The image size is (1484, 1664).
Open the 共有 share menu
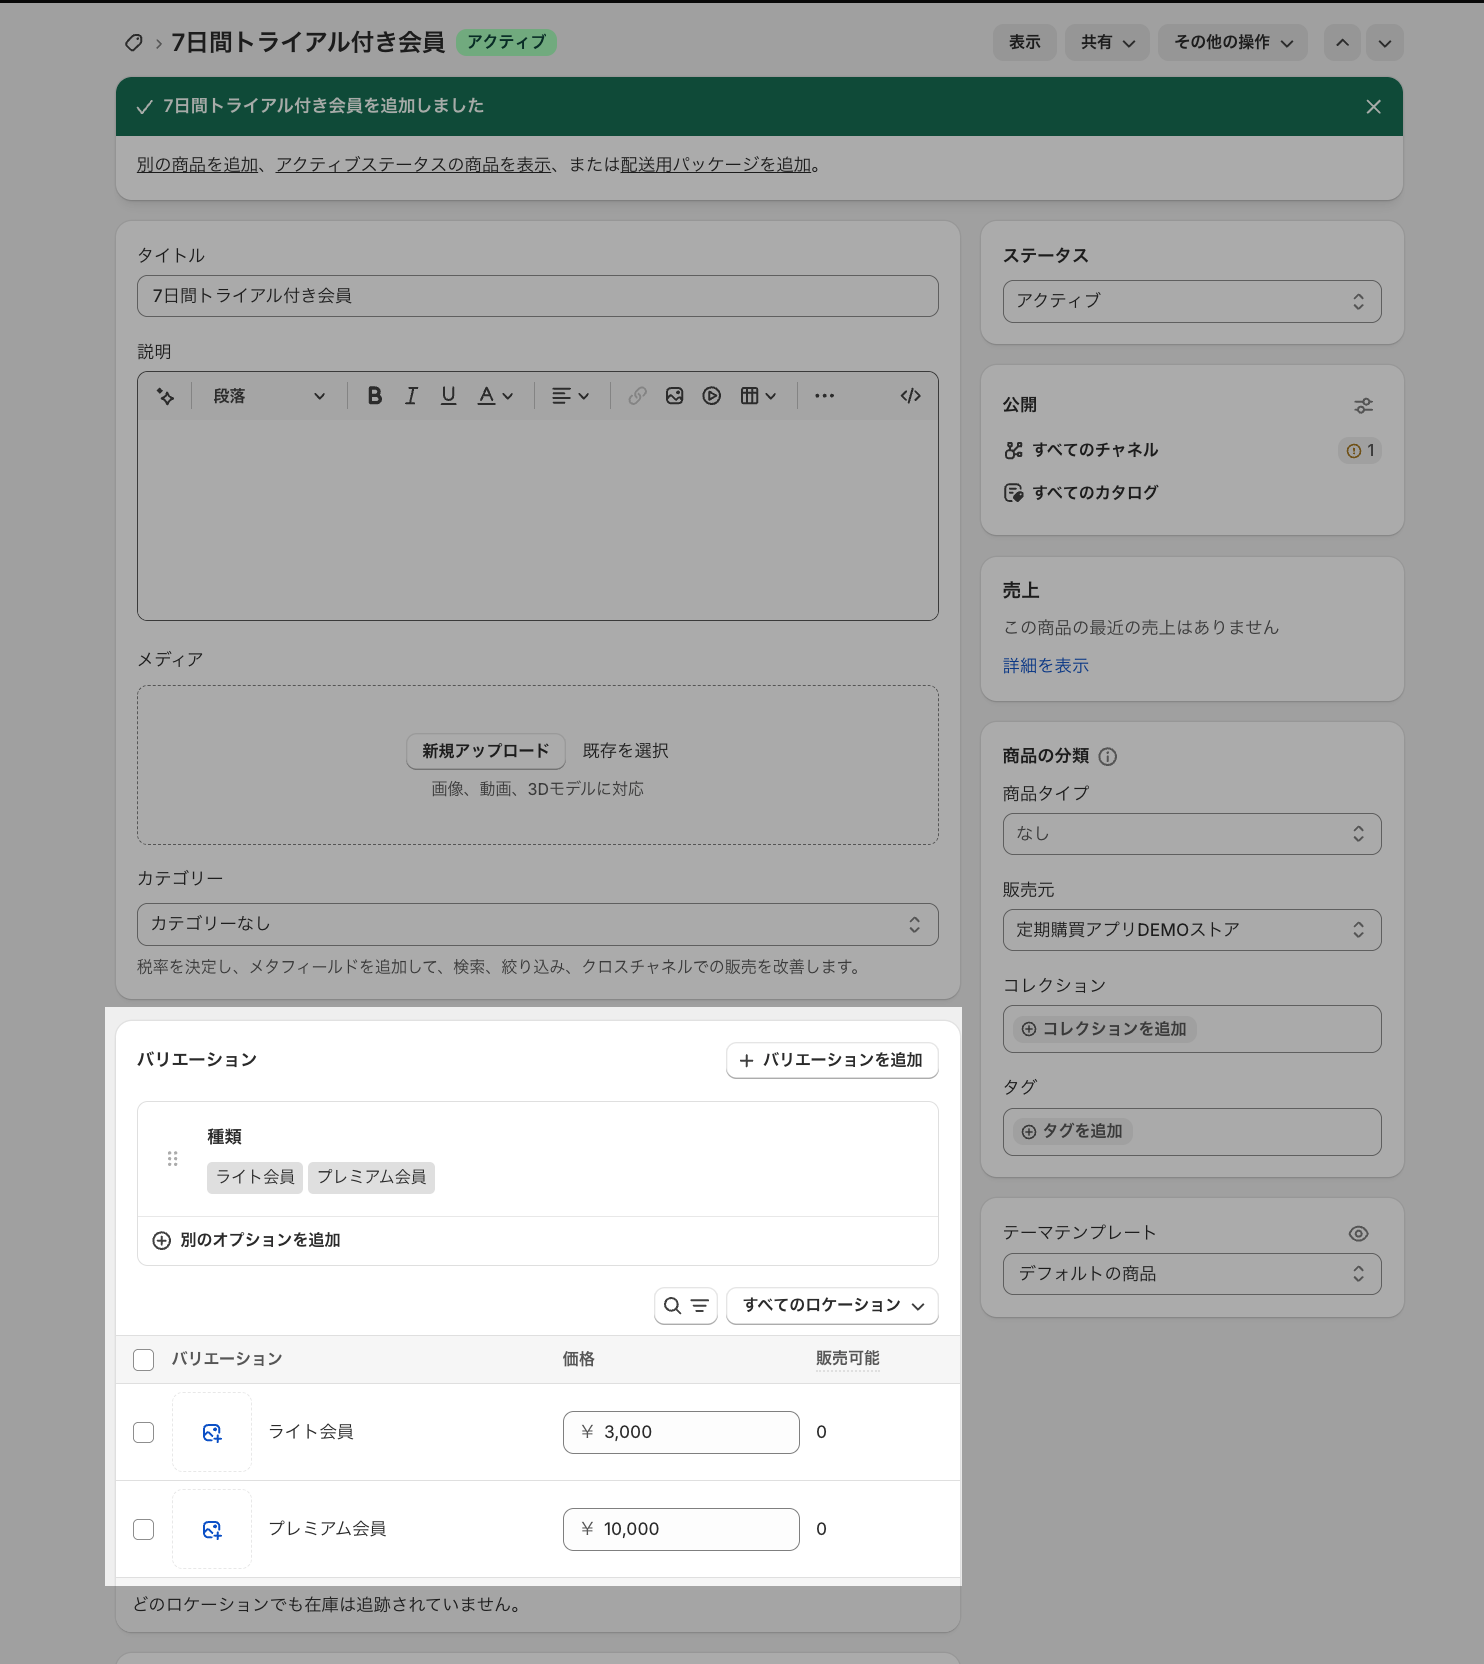pyautogui.click(x=1108, y=43)
